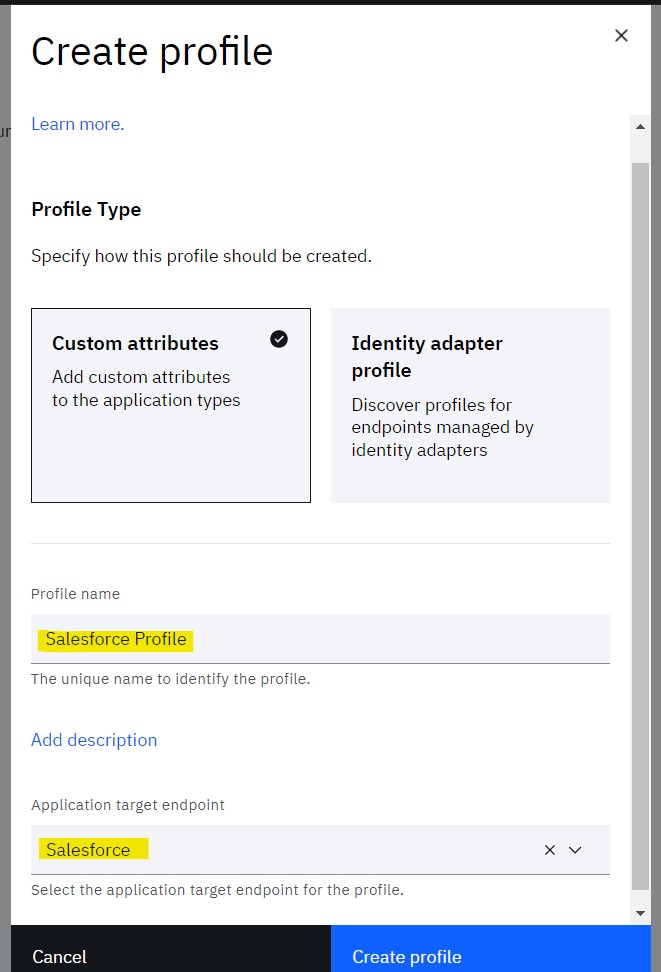The height and width of the screenshot is (972, 661).
Task: Click the Create profile dialog title
Action: pos(152,51)
